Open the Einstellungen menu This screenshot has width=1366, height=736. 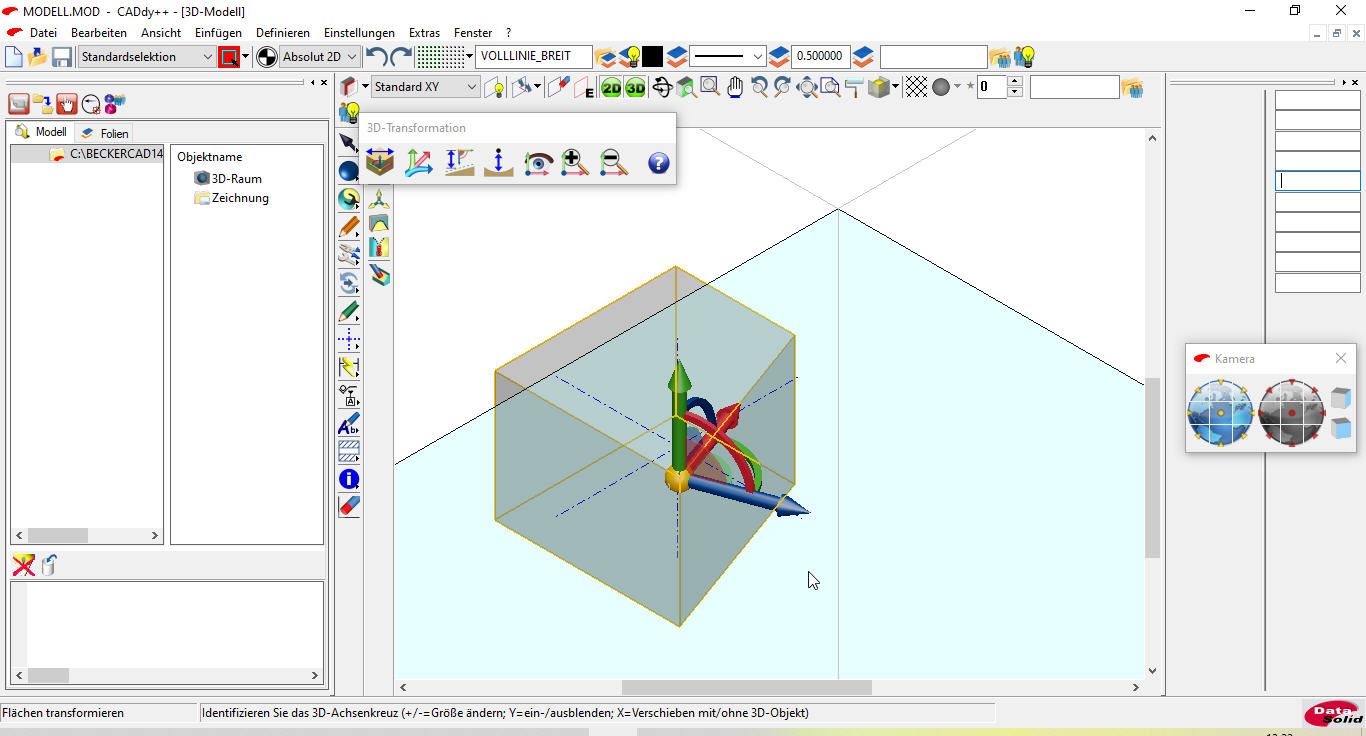[x=359, y=33]
